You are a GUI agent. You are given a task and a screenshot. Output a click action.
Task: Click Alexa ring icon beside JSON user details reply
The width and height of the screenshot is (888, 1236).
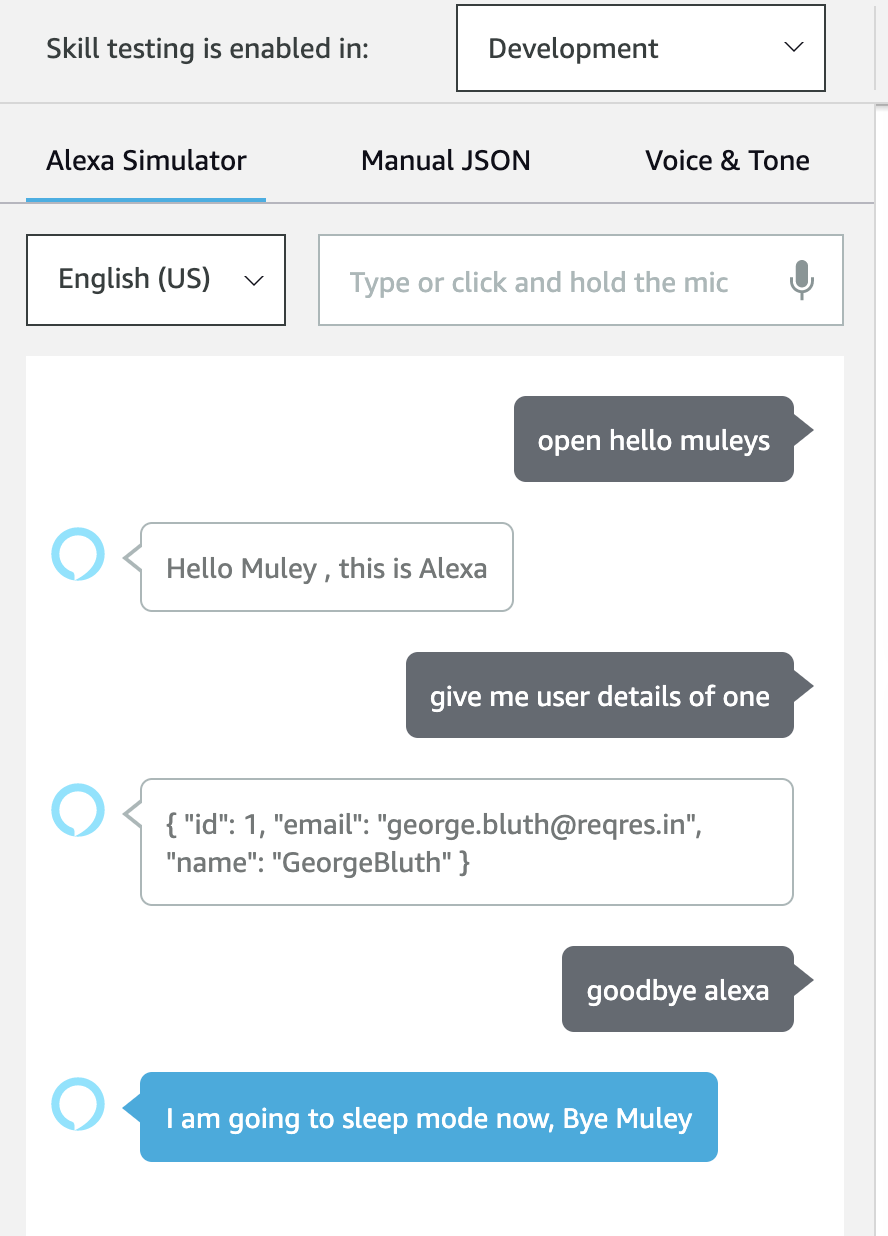[78, 811]
